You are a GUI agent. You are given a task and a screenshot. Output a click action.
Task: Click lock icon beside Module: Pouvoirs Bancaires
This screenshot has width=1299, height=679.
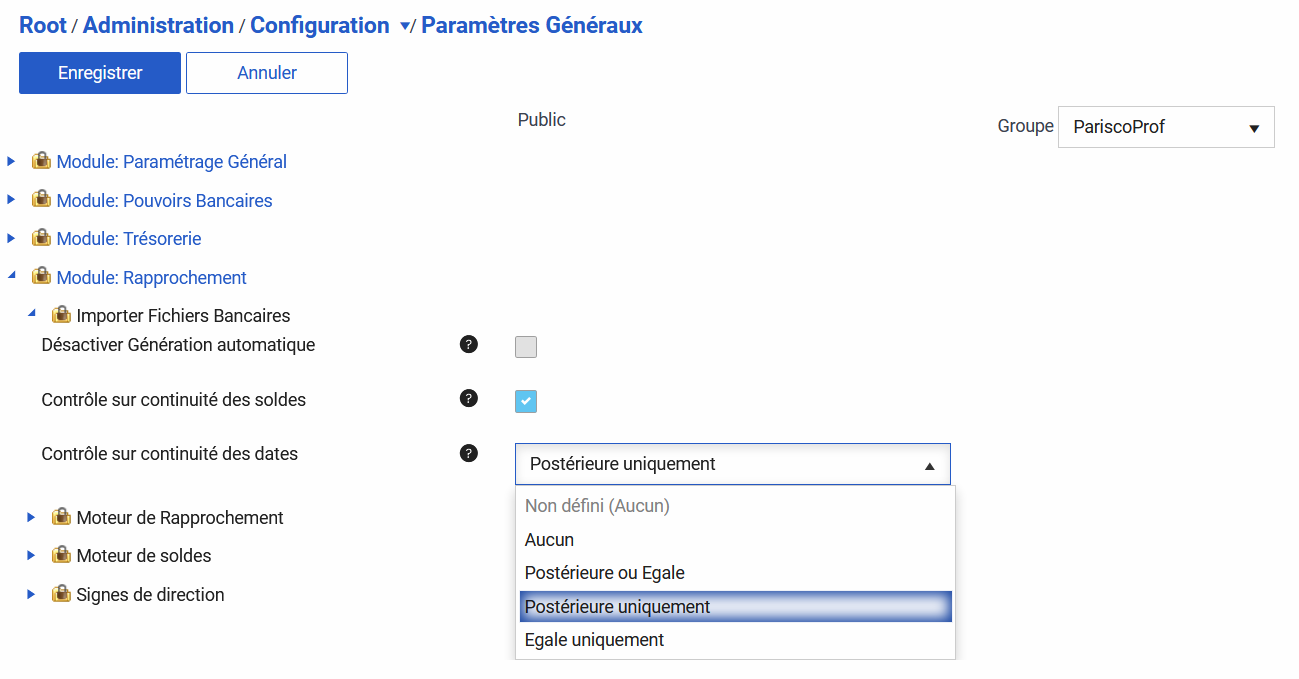point(41,199)
